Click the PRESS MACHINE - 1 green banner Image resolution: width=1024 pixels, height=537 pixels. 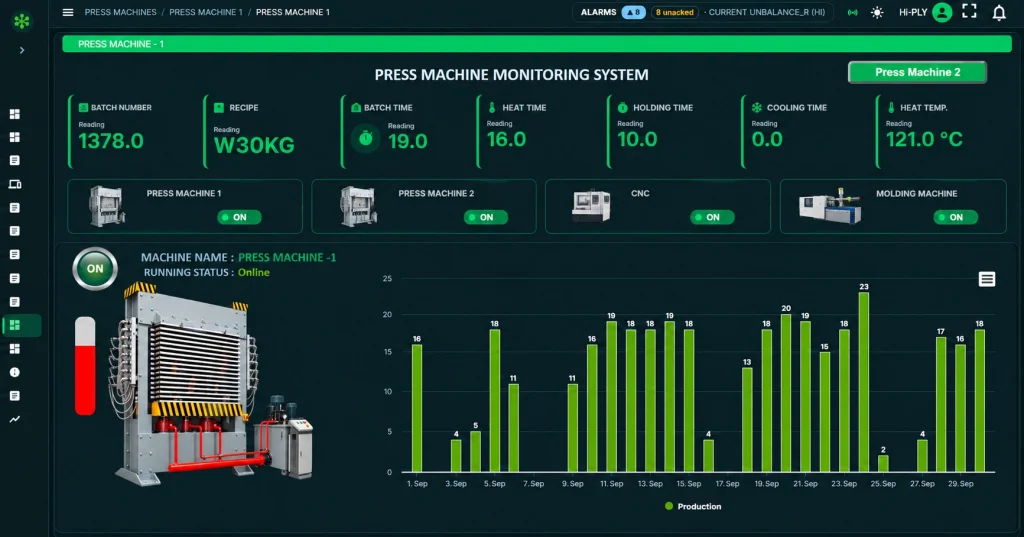[537, 44]
